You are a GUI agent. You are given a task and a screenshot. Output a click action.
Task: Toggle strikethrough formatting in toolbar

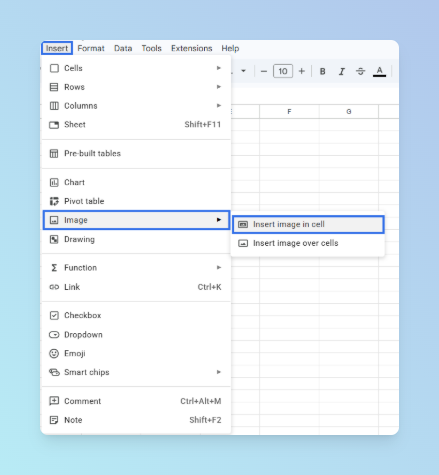tap(360, 71)
